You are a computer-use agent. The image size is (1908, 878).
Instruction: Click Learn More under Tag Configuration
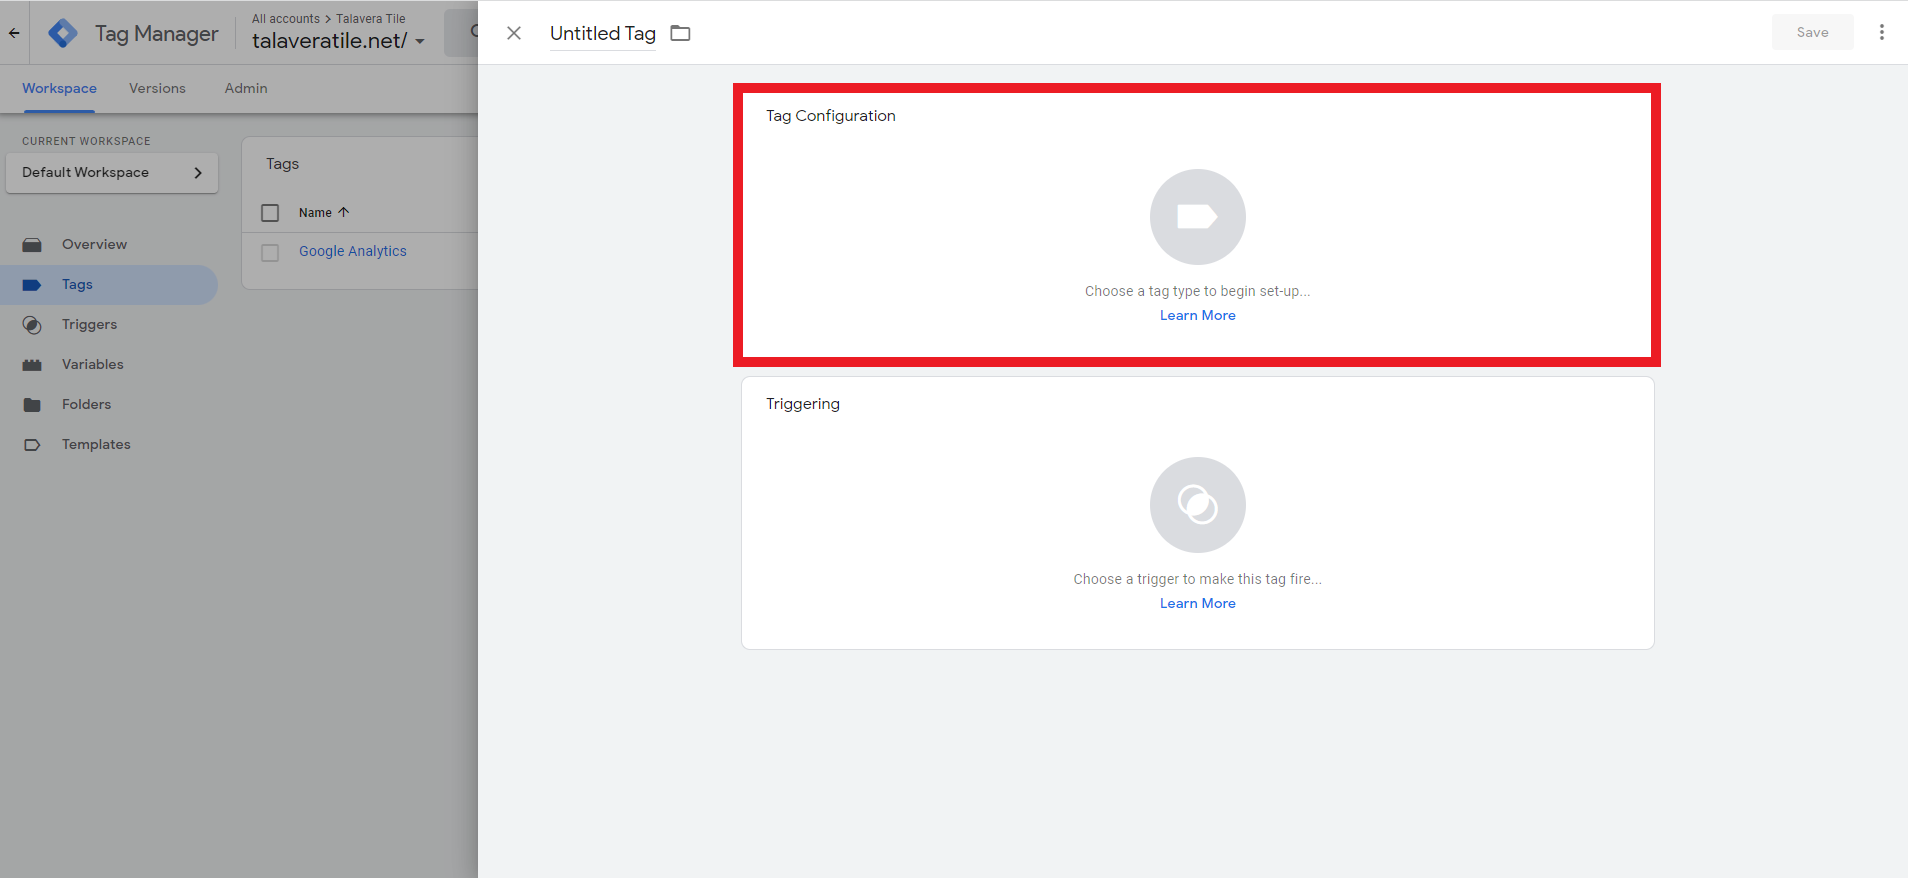[x=1197, y=315]
